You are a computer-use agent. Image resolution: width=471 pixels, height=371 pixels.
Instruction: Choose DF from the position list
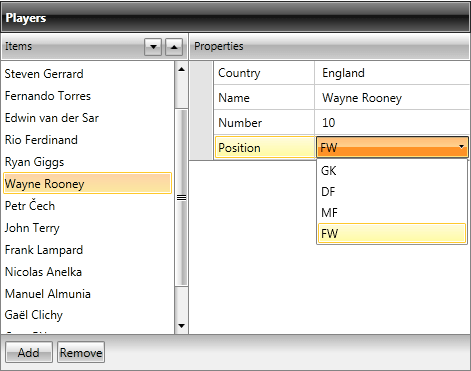pyautogui.click(x=392, y=192)
